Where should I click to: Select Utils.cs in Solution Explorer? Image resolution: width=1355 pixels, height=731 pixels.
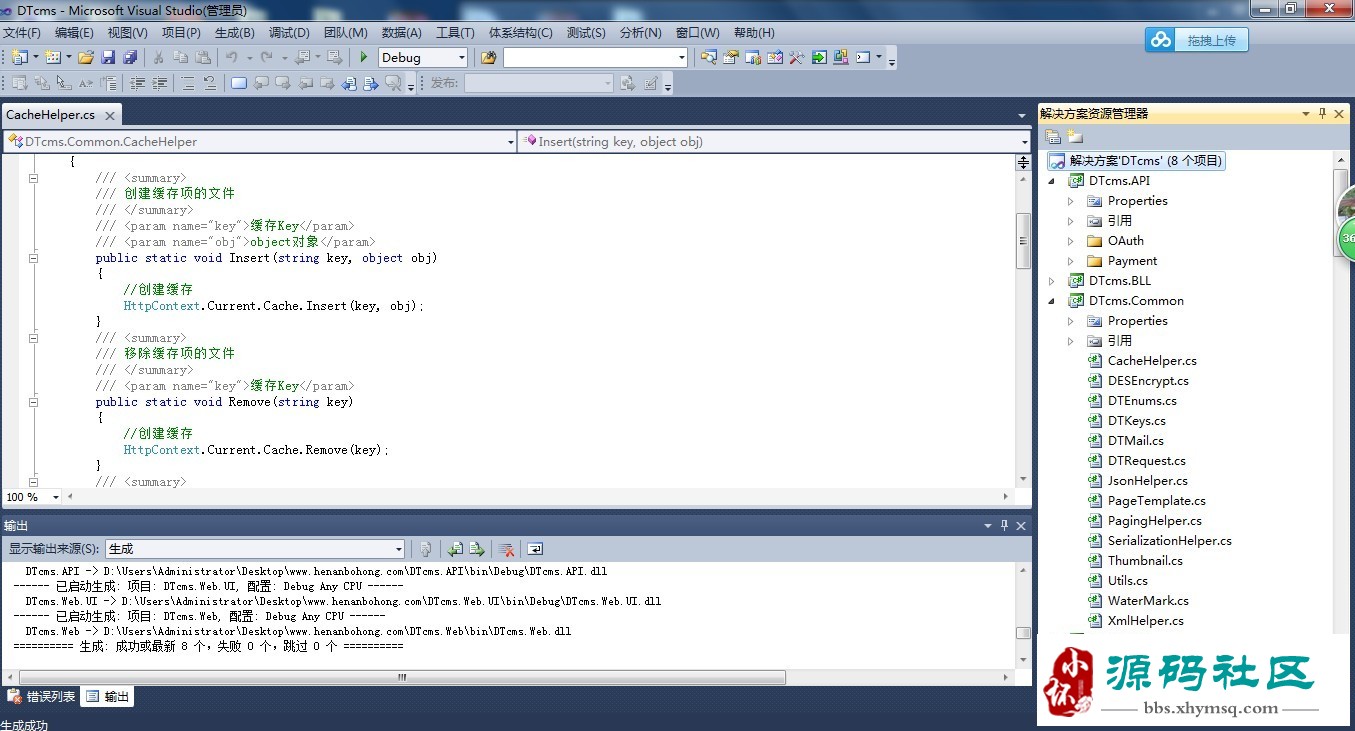(1128, 581)
